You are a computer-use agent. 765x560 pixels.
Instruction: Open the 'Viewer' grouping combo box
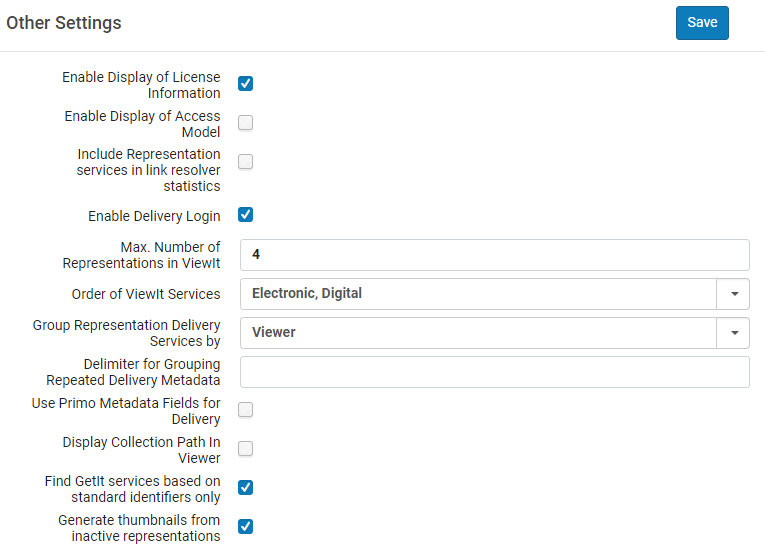click(x=478, y=333)
